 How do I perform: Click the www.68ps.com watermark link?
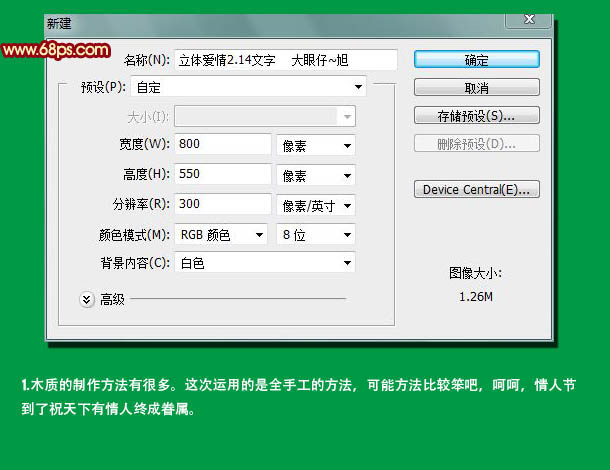pyautogui.click(x=56, y=50)
